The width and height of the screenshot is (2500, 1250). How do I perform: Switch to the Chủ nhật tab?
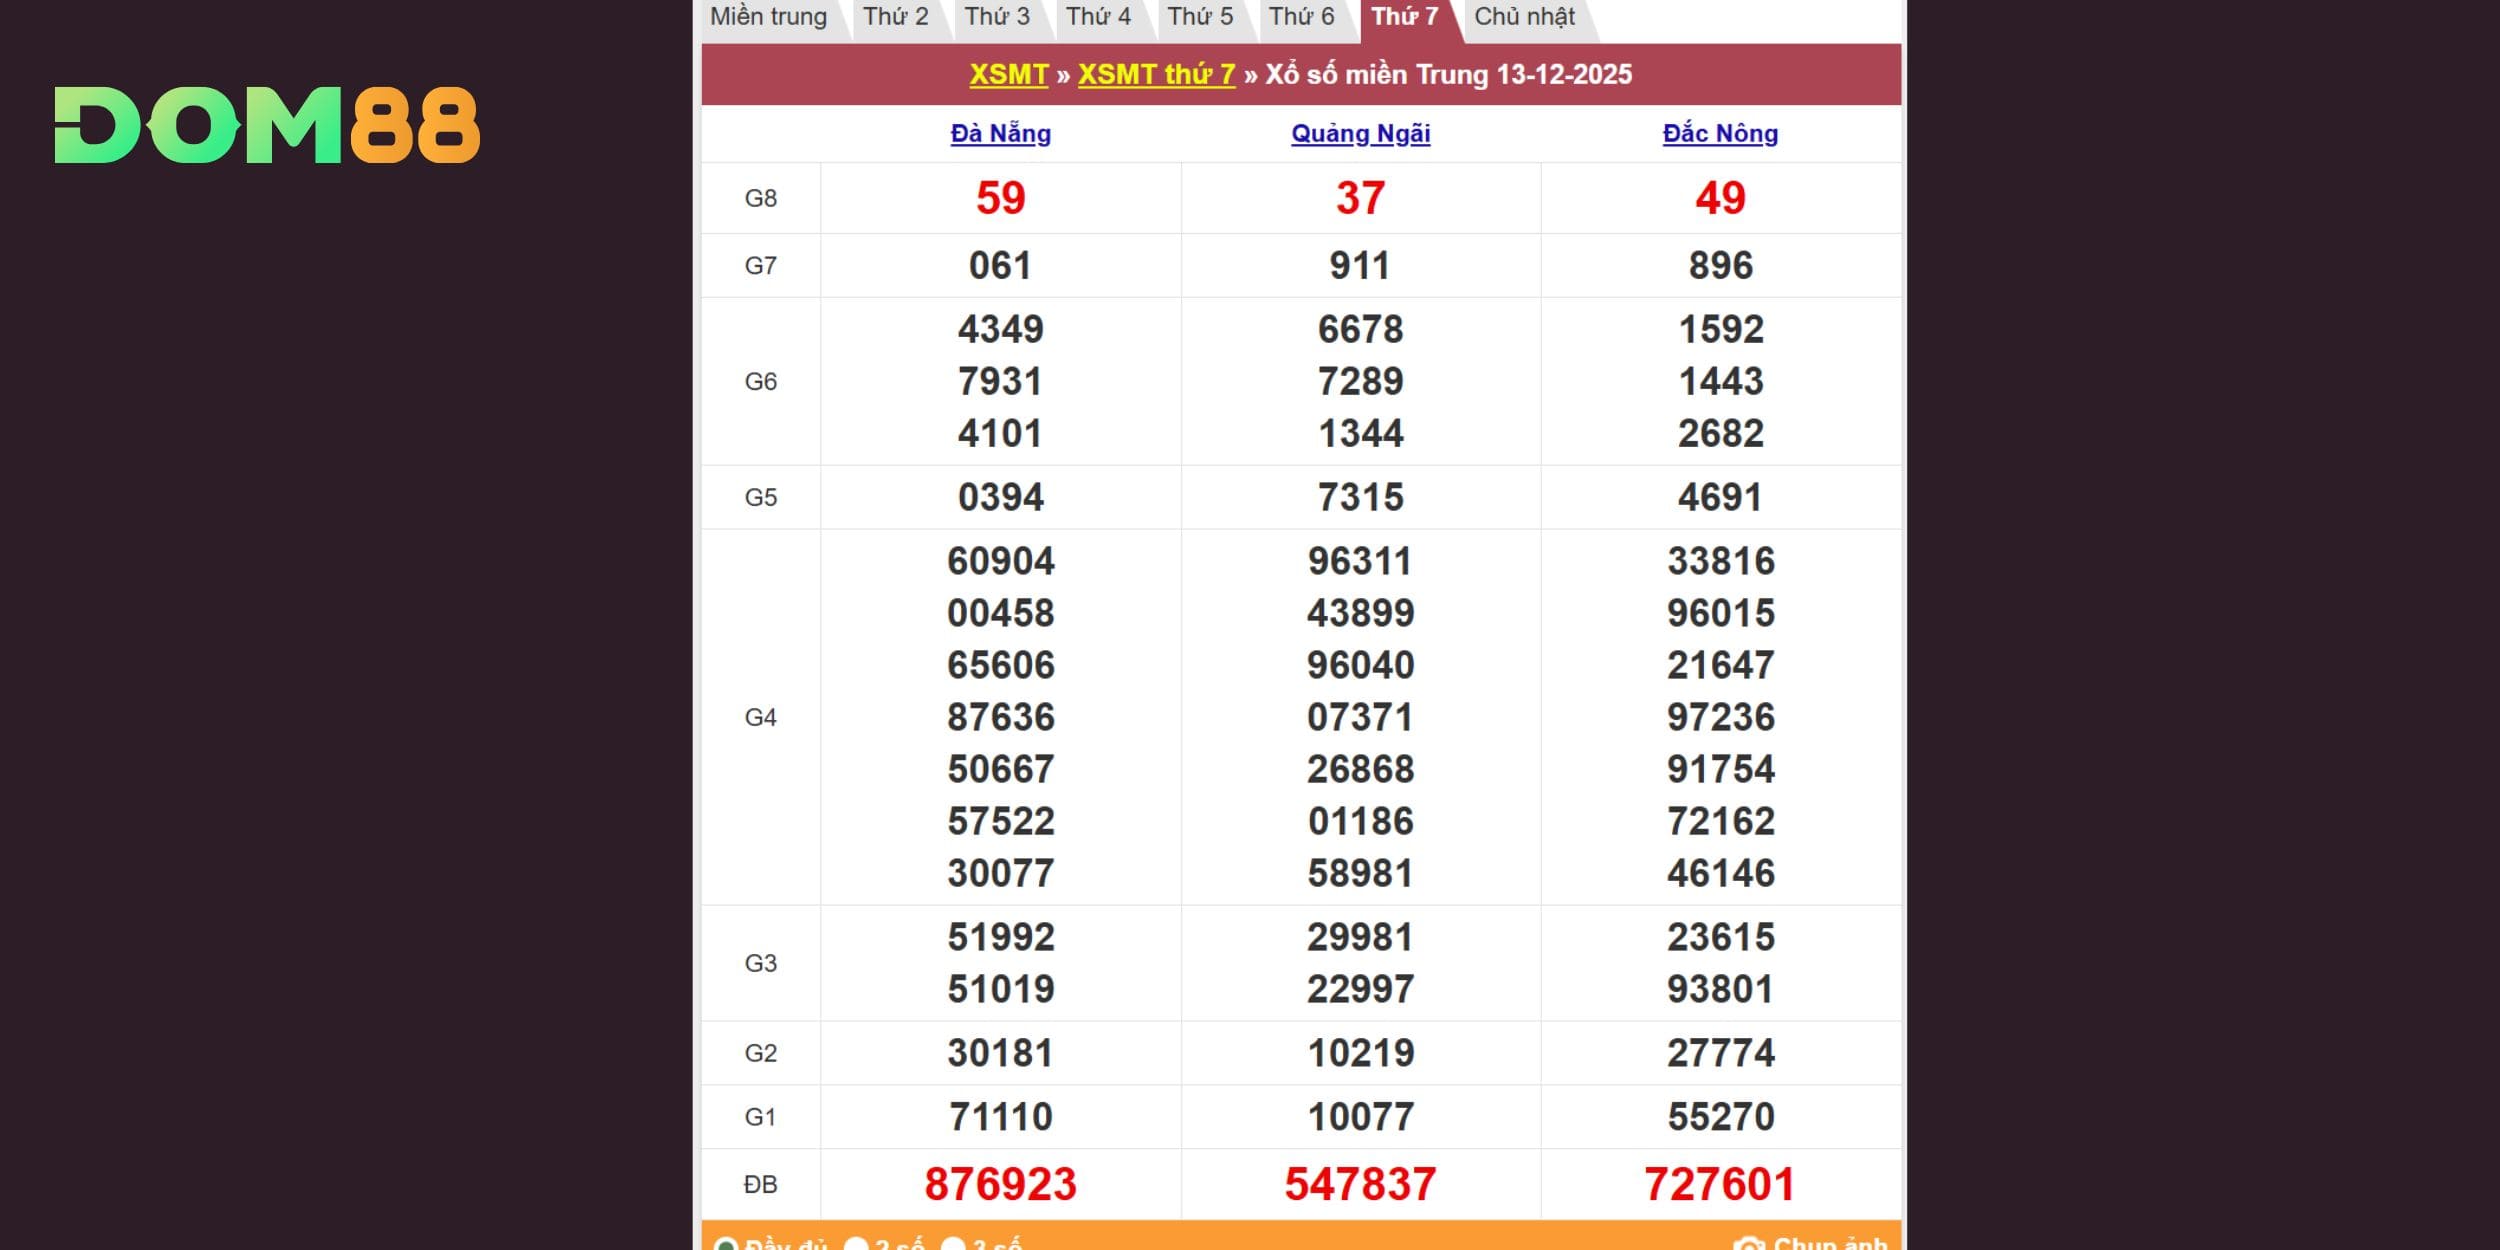1524,17
